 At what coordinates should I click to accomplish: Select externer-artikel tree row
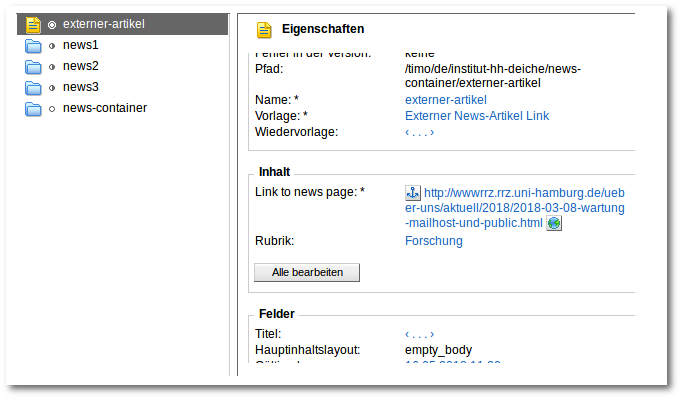tap(122, 24)
